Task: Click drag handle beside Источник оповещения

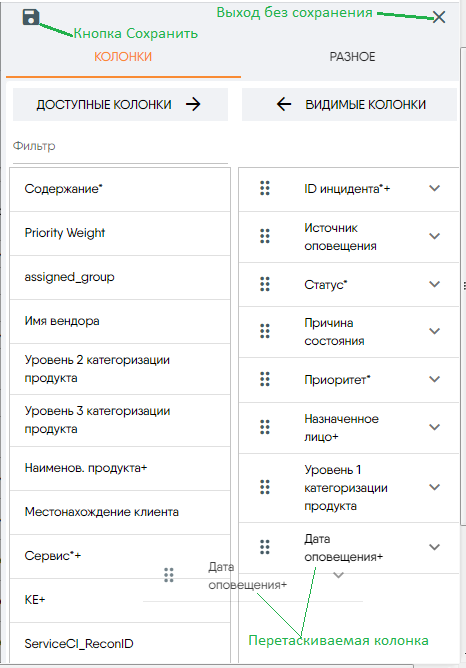Action: pos(265,236)
